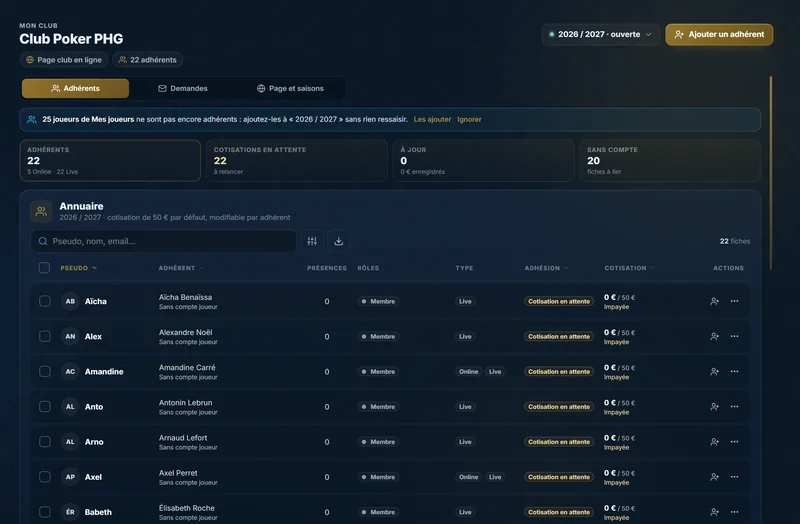Click the Pseudo, nom, email search field
This screenshot has width=800, height=524.
(x=163, y=241)
